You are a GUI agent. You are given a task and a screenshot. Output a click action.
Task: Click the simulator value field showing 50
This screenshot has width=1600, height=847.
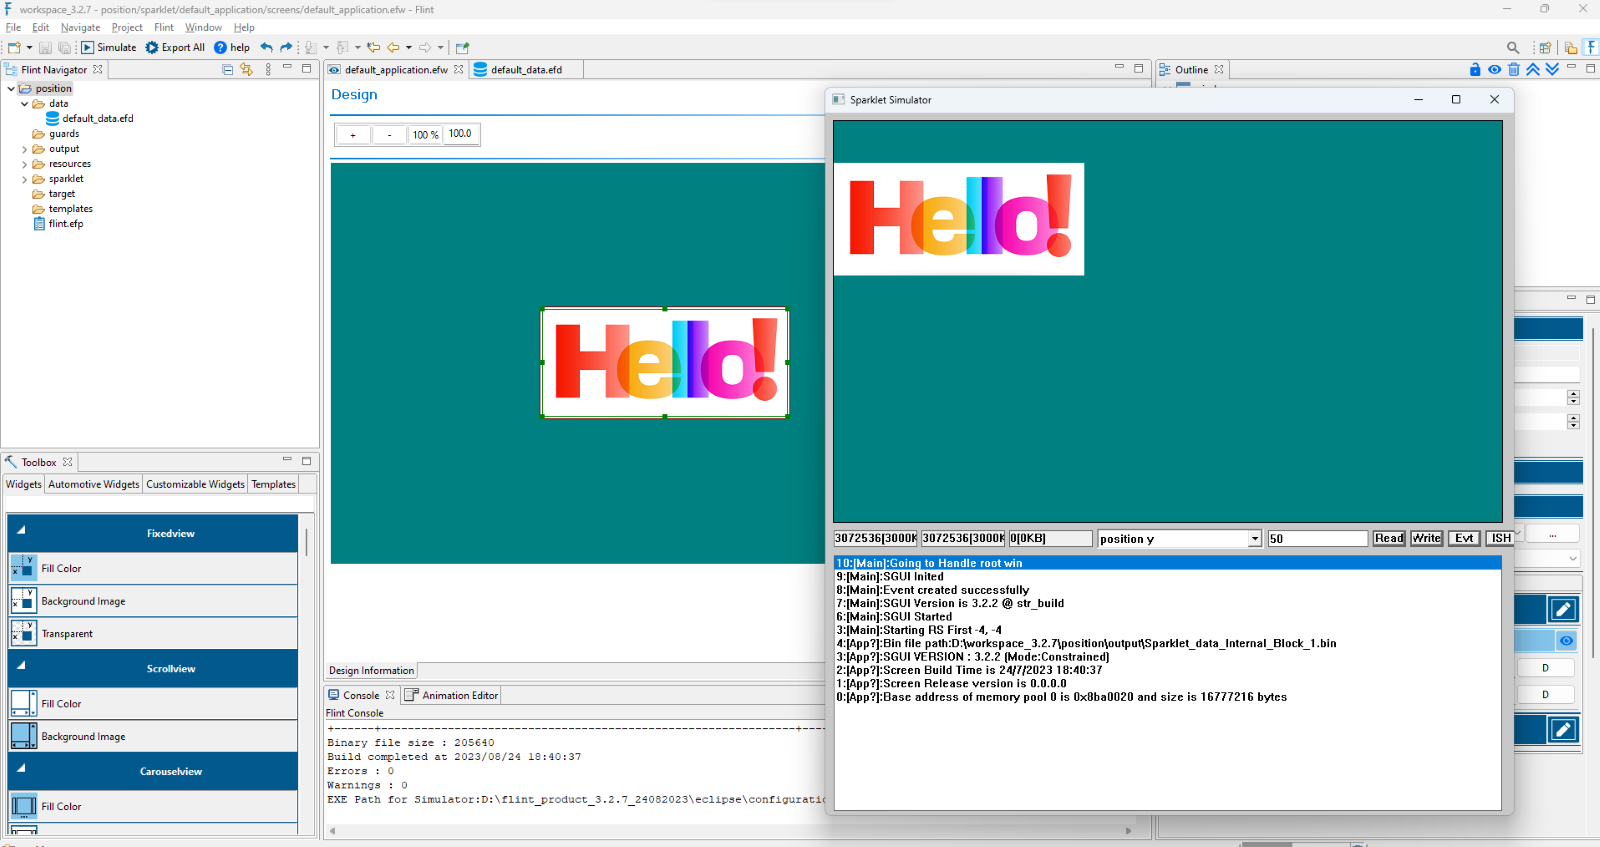click(1316, 539)
